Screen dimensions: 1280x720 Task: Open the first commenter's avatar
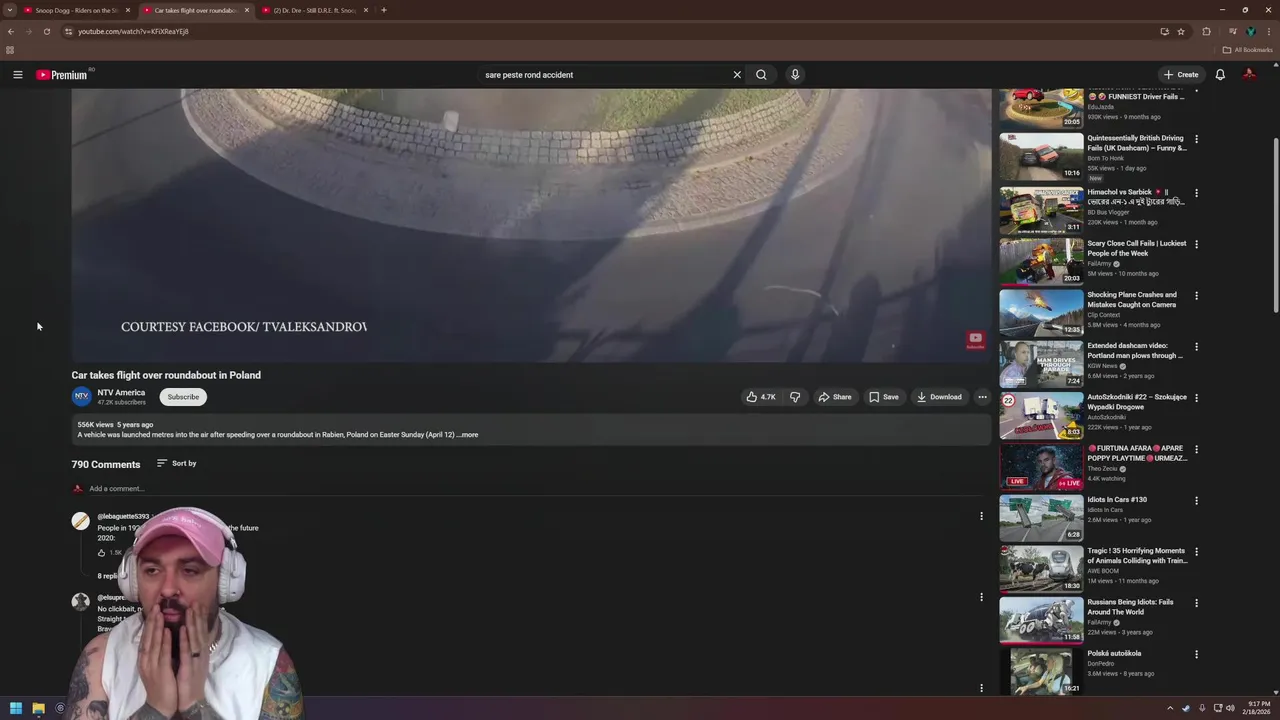pyautogui.click(x=81, y=521)
